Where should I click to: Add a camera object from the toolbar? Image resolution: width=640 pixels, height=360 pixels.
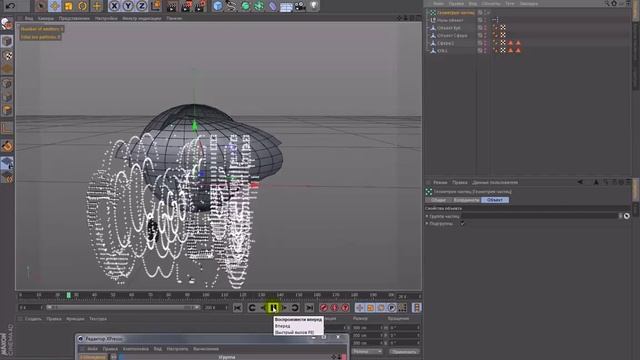[300, 6]
